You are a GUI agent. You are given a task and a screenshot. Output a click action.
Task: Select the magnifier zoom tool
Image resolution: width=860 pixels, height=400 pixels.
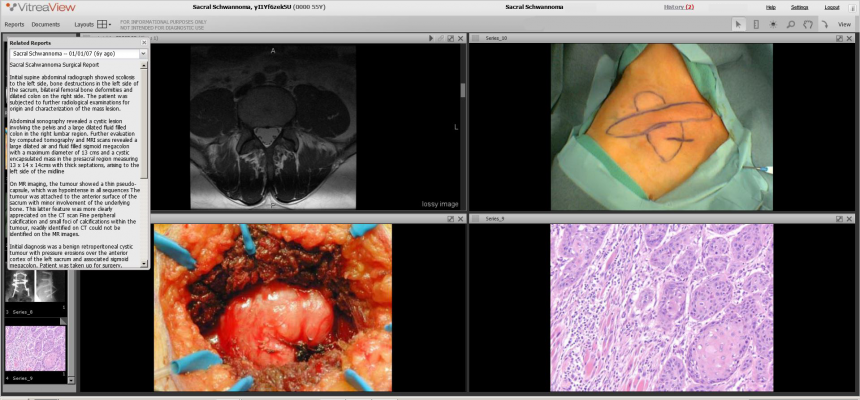pyautogui.click(x=790, y=24)
